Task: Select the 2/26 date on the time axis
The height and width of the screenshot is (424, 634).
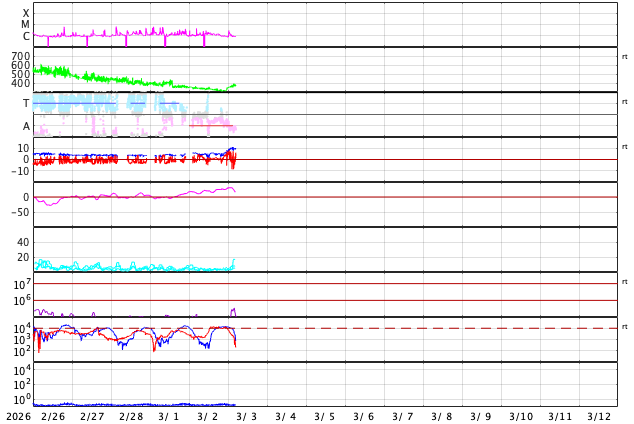Action: (53, 416)
